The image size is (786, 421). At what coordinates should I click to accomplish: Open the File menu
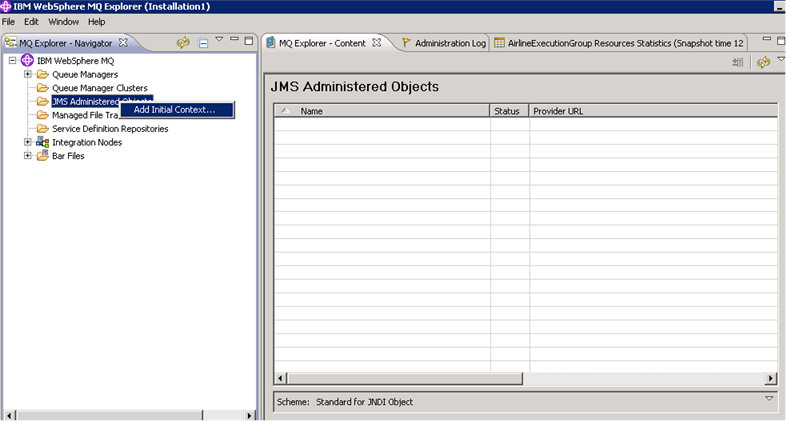(x=9, y=22)
